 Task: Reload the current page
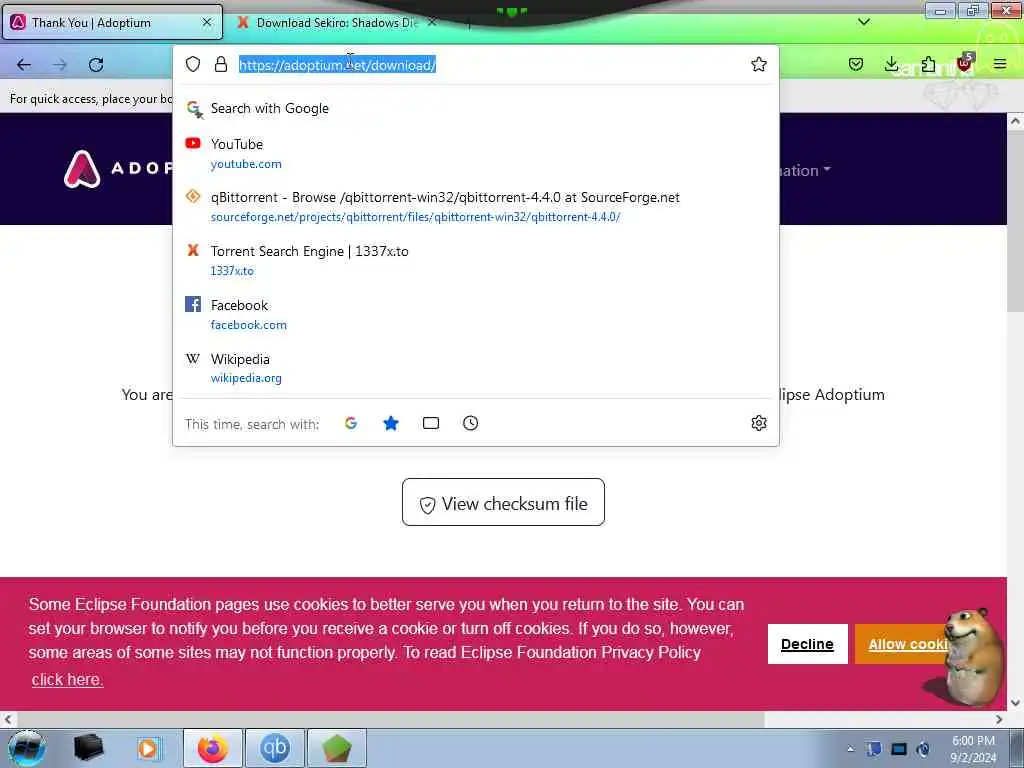(x=96, y=65)
